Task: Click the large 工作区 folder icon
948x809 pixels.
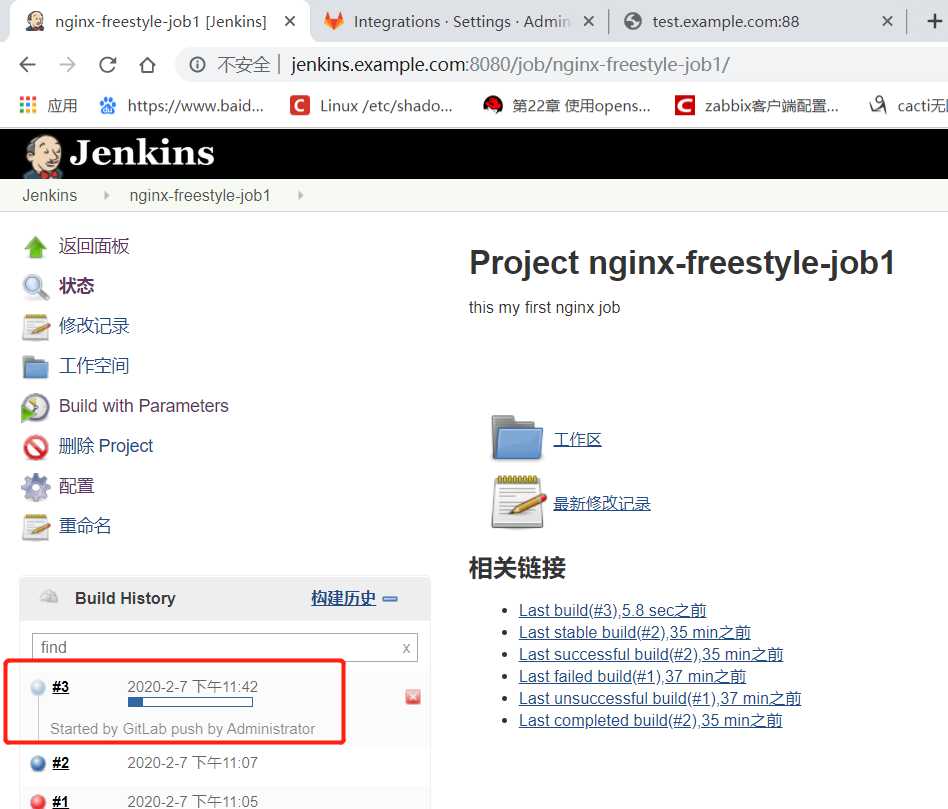Action: tap(517, 437)
